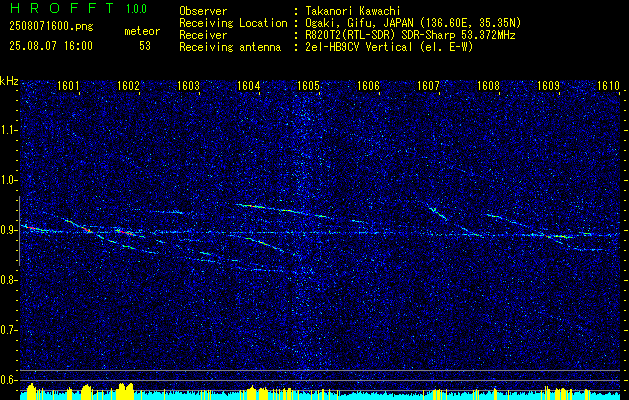Screen dimensions: 629x400
Task: Click the 0.6 kHz frequency label
Action: click(x=9, y=380)
